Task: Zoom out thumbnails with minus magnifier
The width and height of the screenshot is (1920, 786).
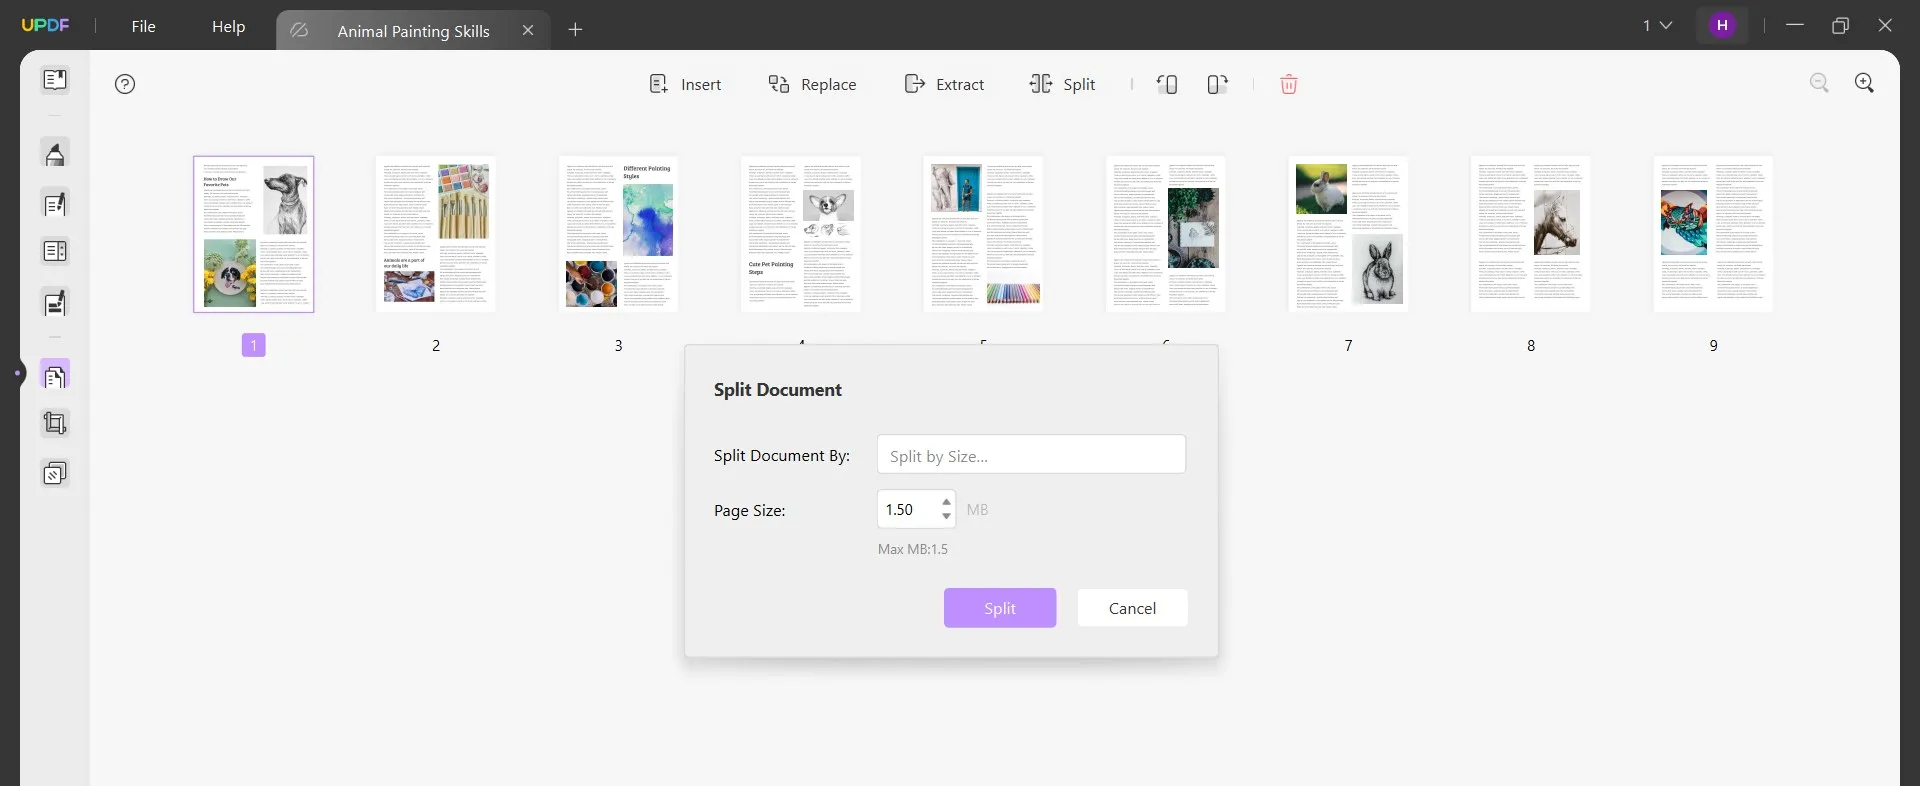Action: (x=1819, y=83)
